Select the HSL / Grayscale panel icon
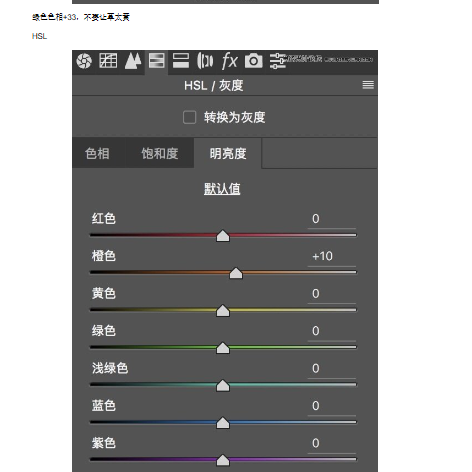 tap(156, 61)
